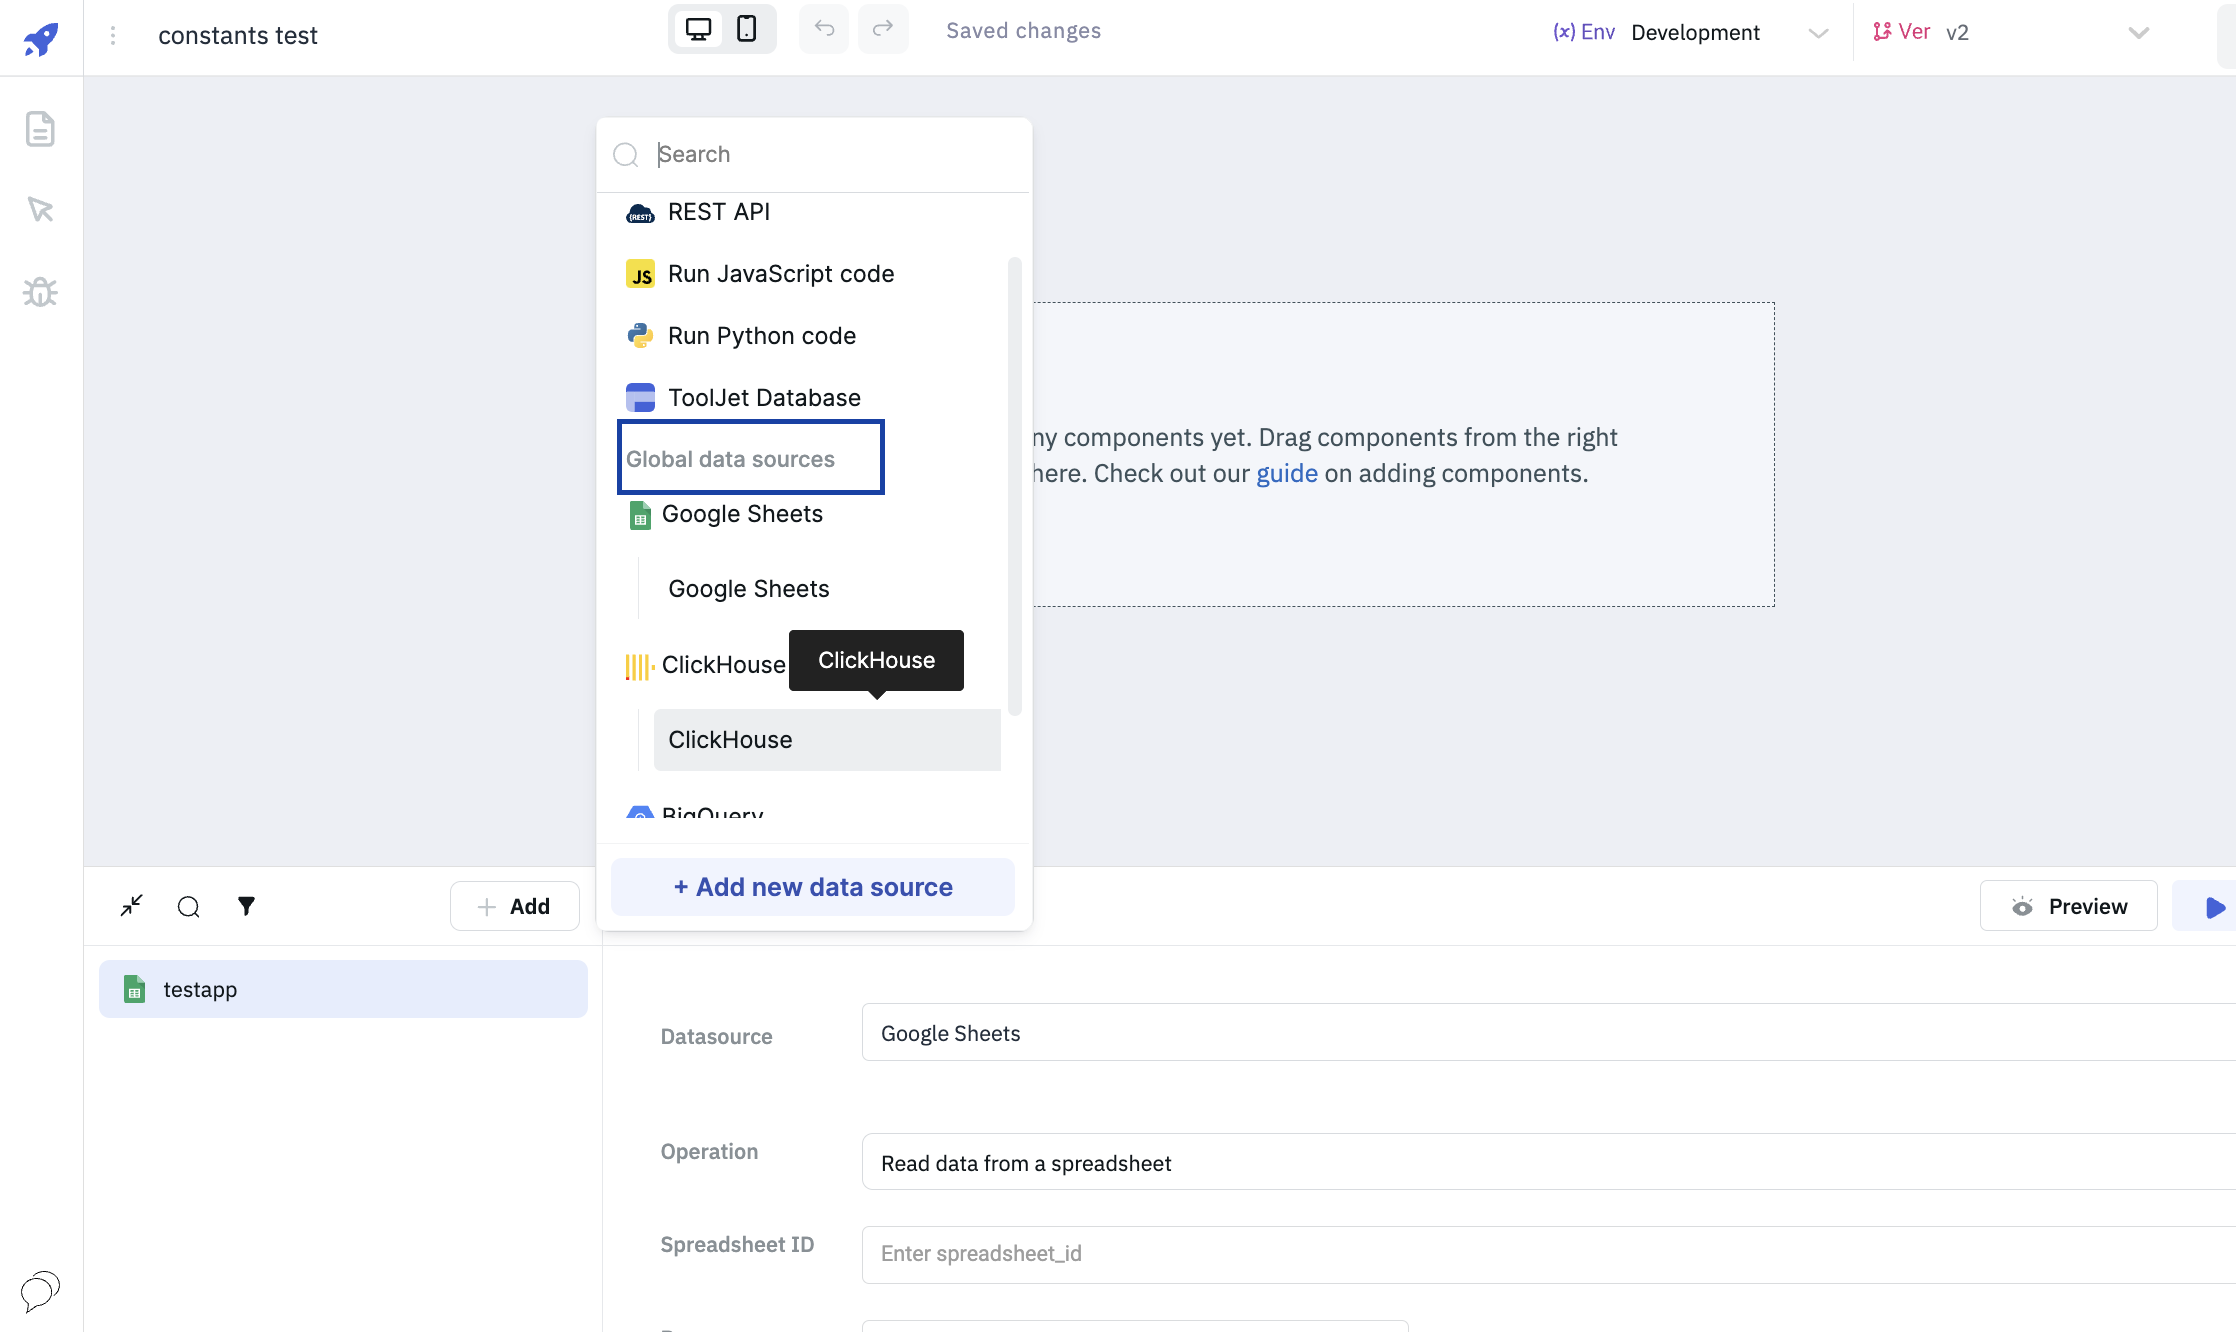Image resolution: width=2236 pixels, height=1332 pixels.
Task: Open the query filter funnel icon
Action: 246,906
